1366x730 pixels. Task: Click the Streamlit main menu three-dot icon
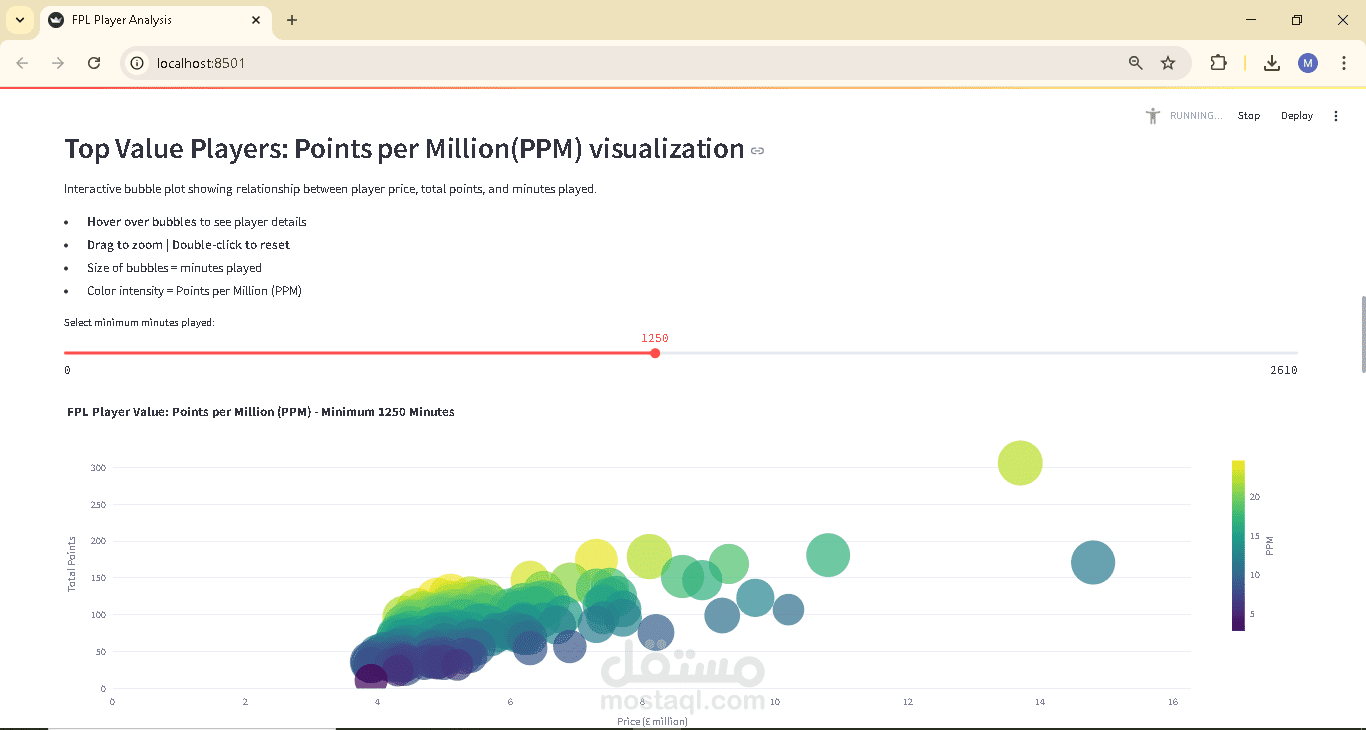1336,116
